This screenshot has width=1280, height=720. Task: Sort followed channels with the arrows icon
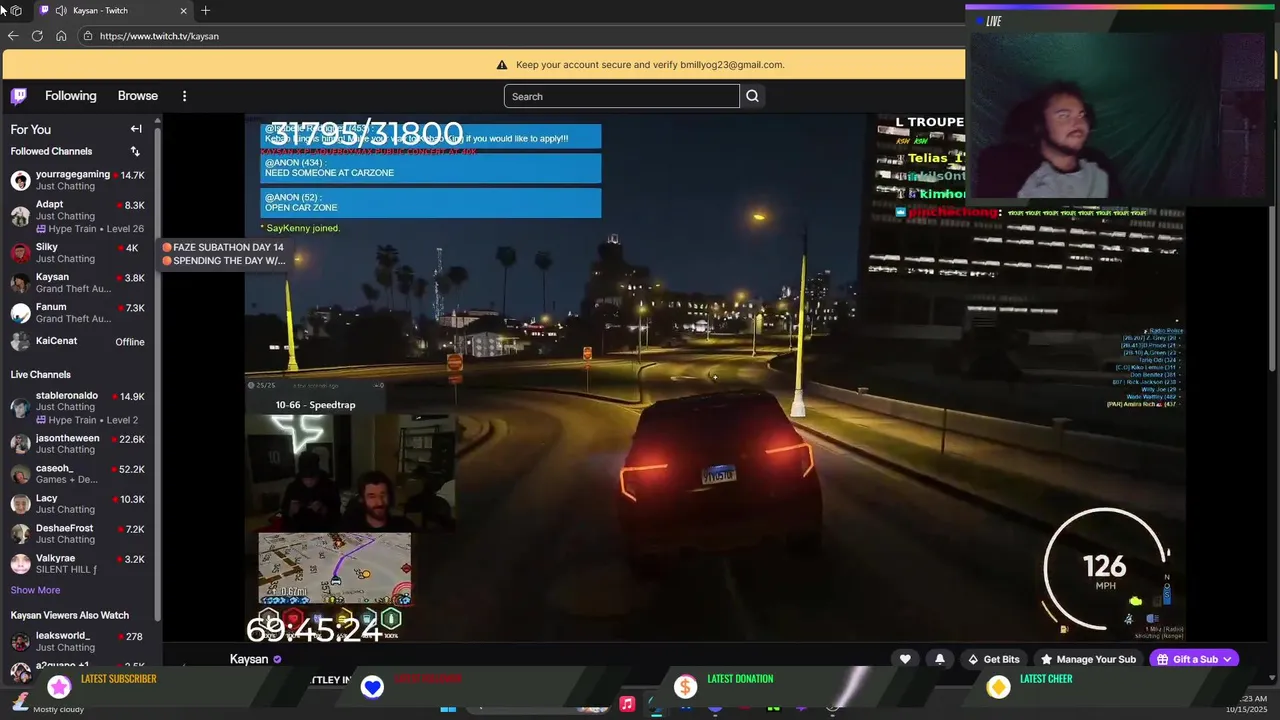tap(135, 151)
